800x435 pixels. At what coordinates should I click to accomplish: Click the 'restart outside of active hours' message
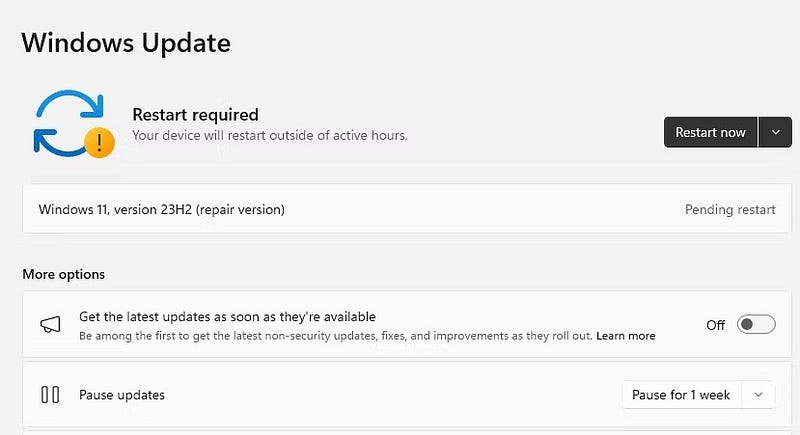tap(270, 135)
